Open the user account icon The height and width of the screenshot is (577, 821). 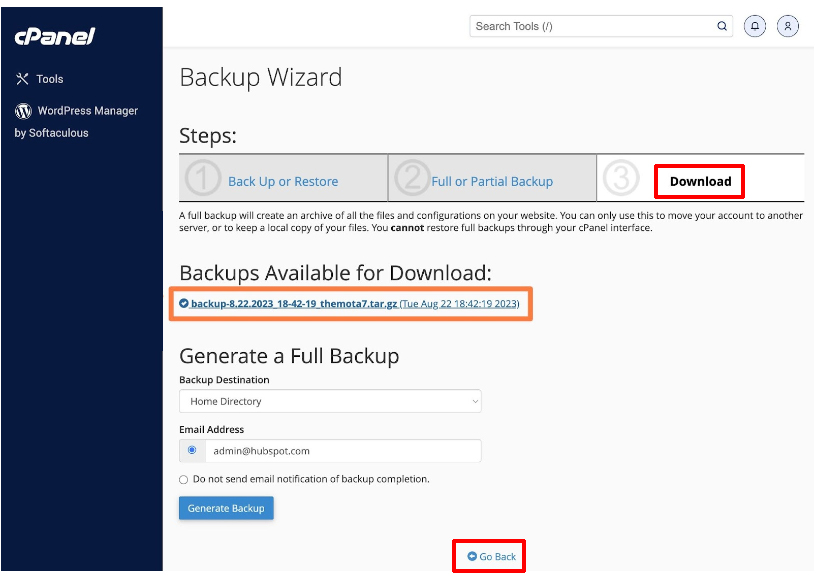coord(788,26)
